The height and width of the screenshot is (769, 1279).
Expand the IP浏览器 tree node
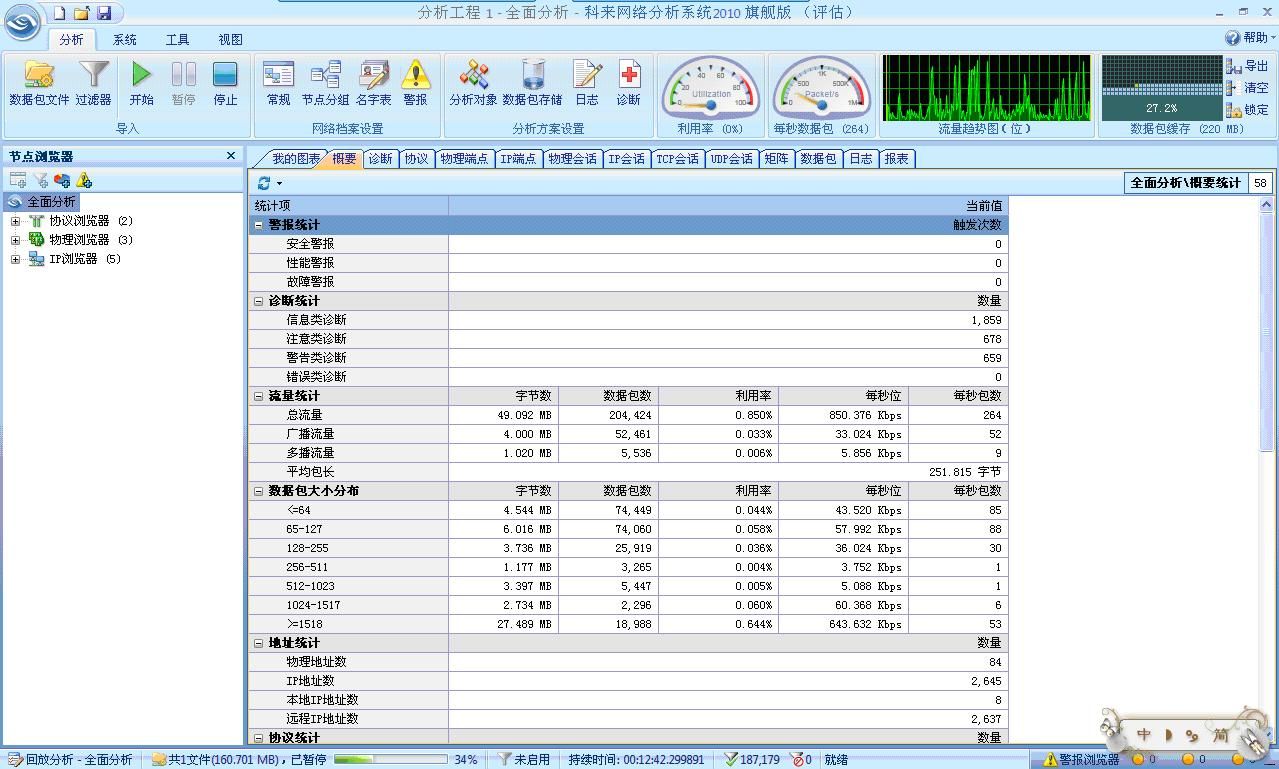coord(16,259)
